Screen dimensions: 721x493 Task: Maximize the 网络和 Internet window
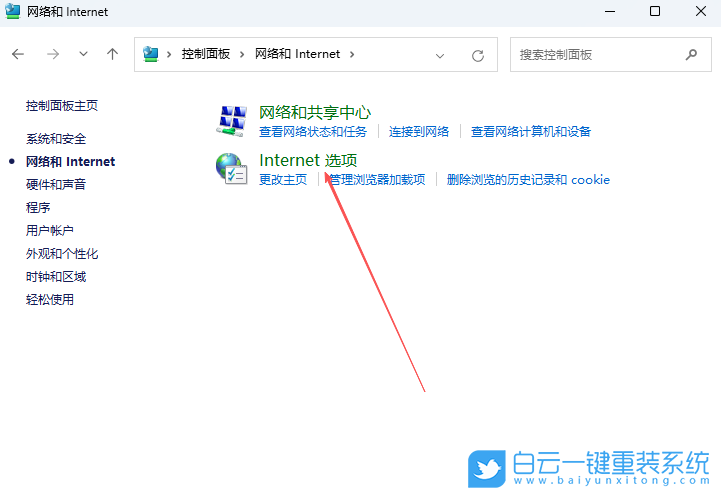tap(655, 11)
